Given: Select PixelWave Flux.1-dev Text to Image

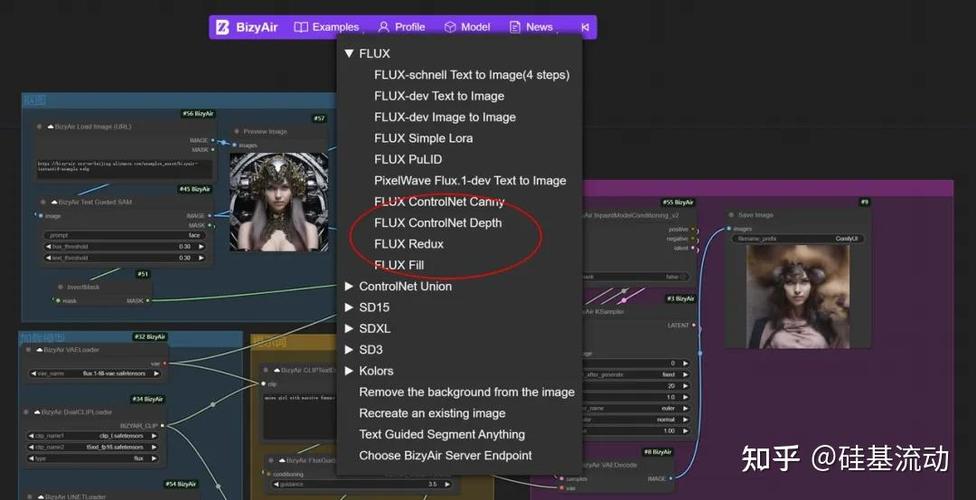Looking at the screenshot, I should pos(470,181).
